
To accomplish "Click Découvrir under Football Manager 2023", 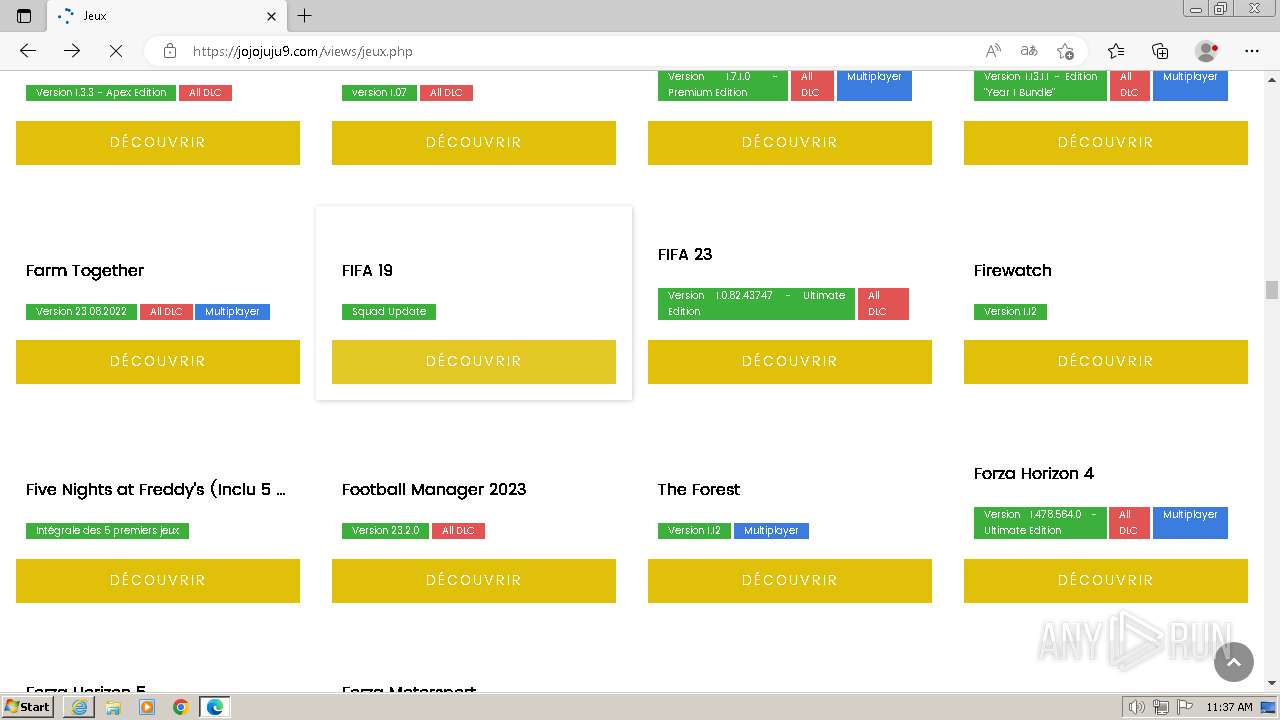I will [x=474, y=581].
